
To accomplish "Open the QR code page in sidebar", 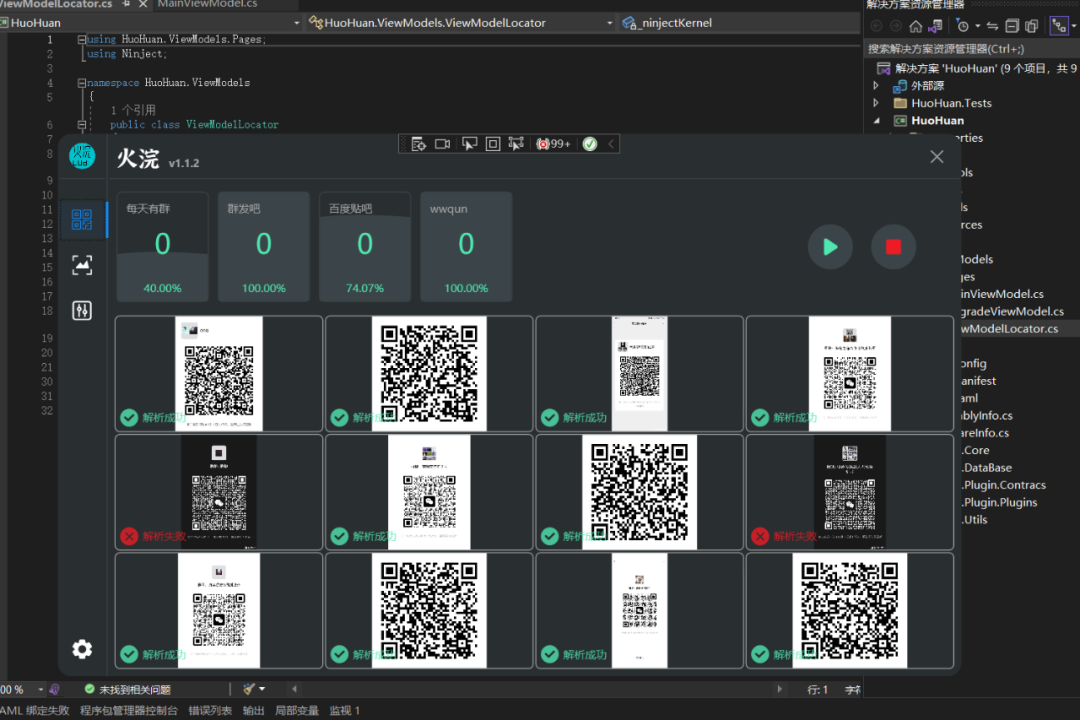I will pos(82,220).
